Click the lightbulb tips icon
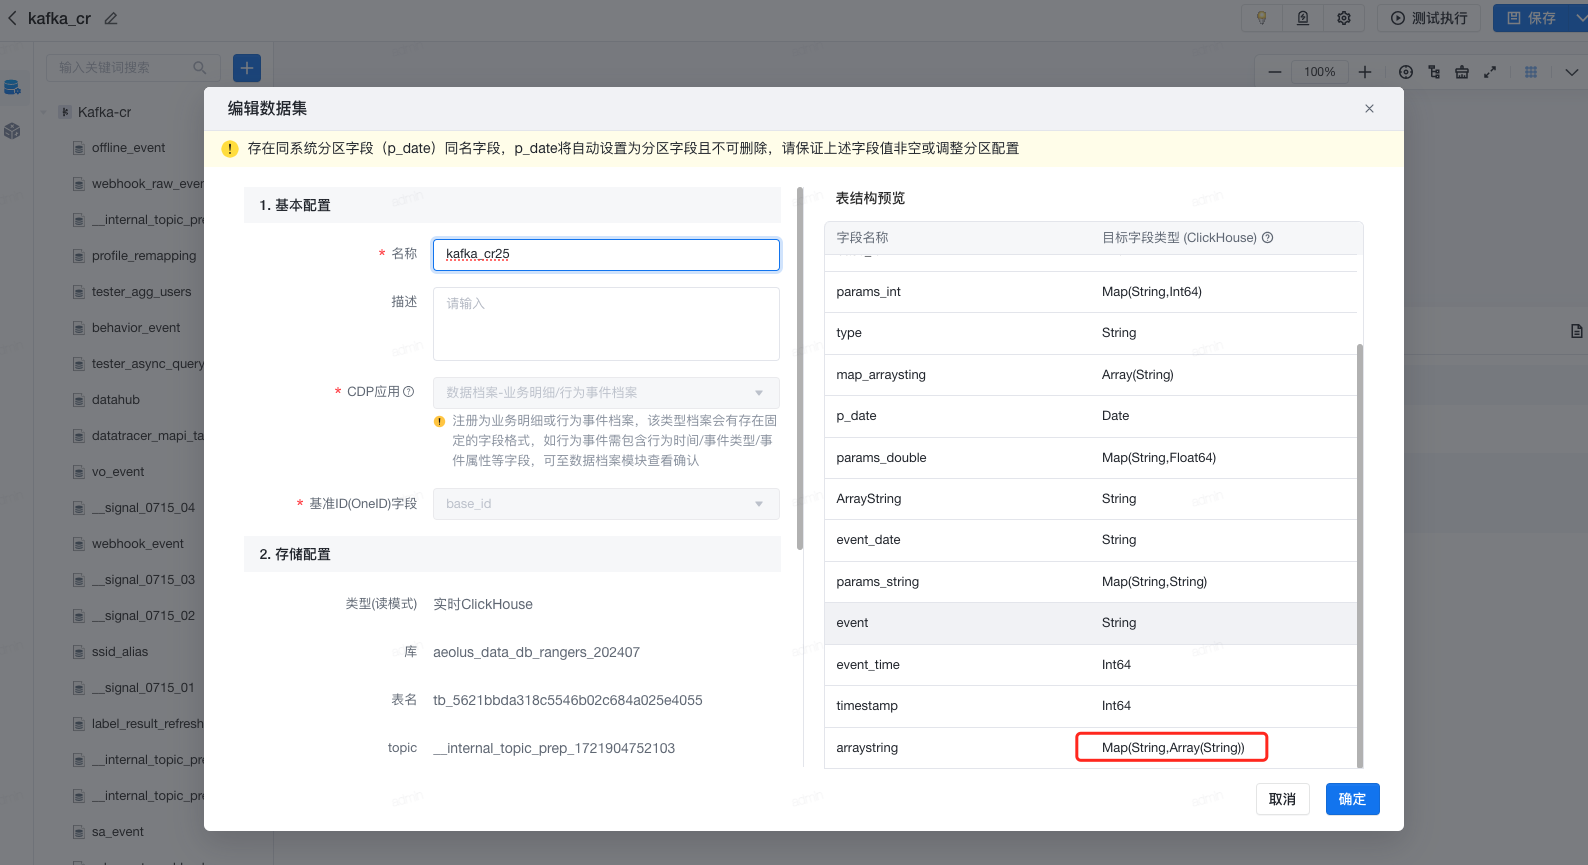The width and height of the screenshot is (1588, 865). pos(1262,18)
